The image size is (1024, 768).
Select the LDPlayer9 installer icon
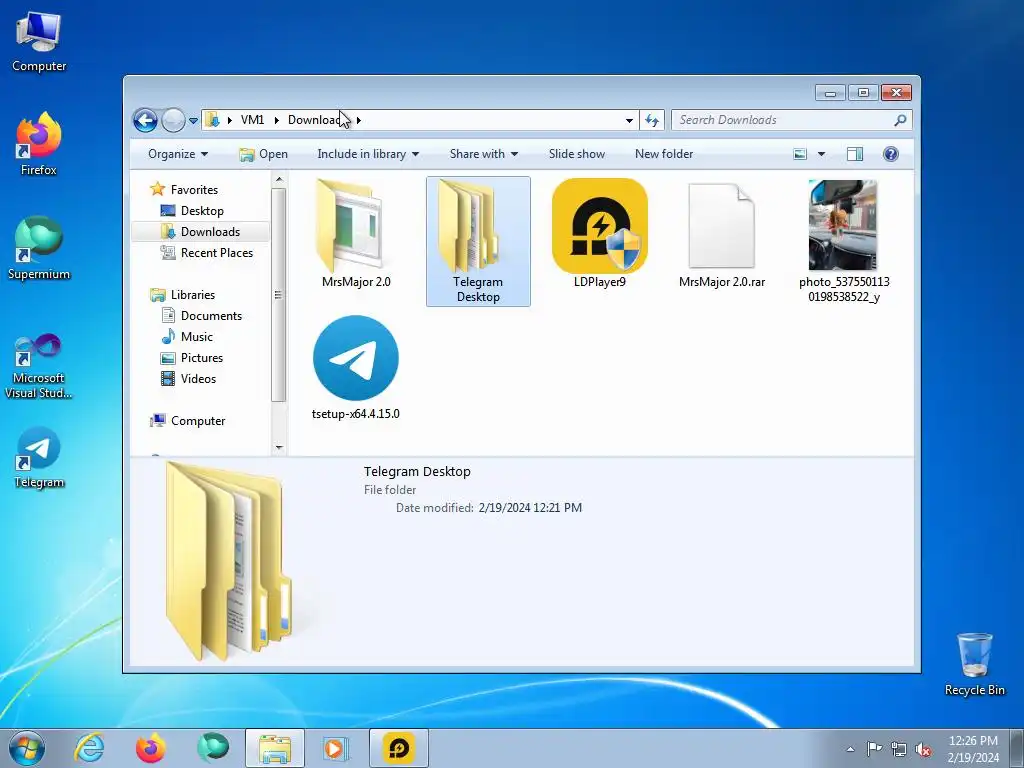coord(600,227)
